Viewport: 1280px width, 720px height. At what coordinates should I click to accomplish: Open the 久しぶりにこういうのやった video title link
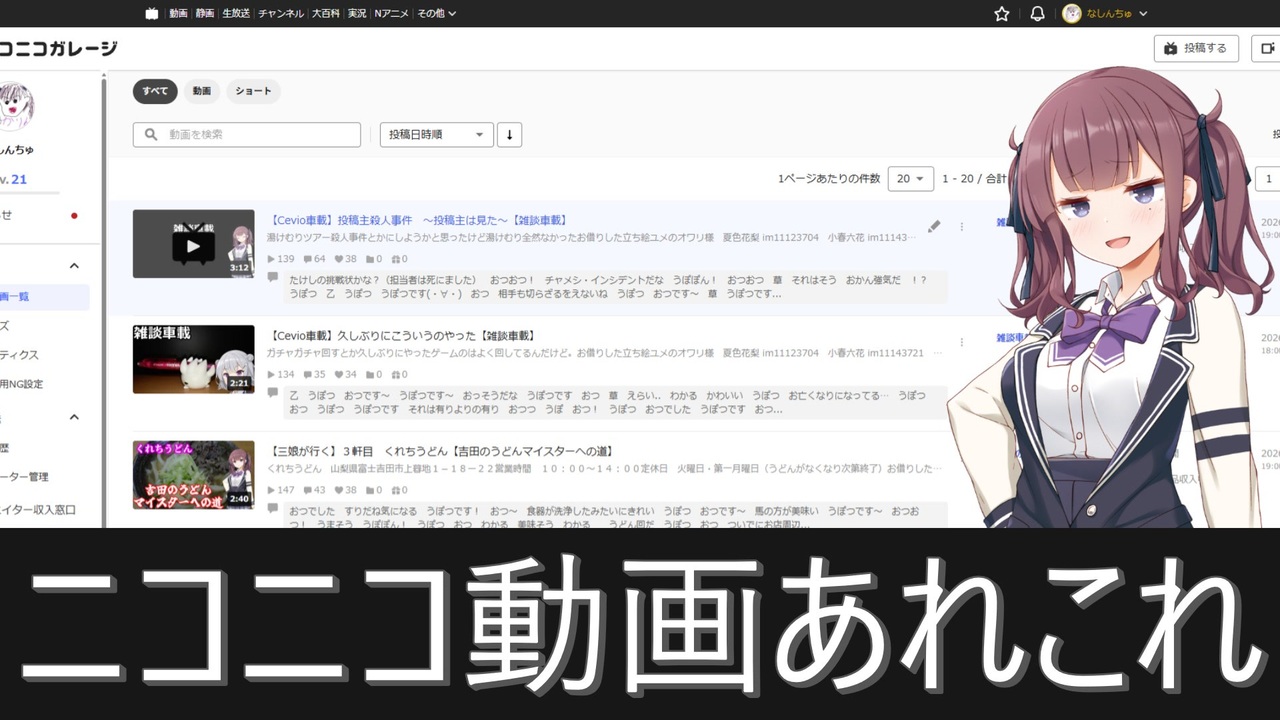tap(403, 336)
